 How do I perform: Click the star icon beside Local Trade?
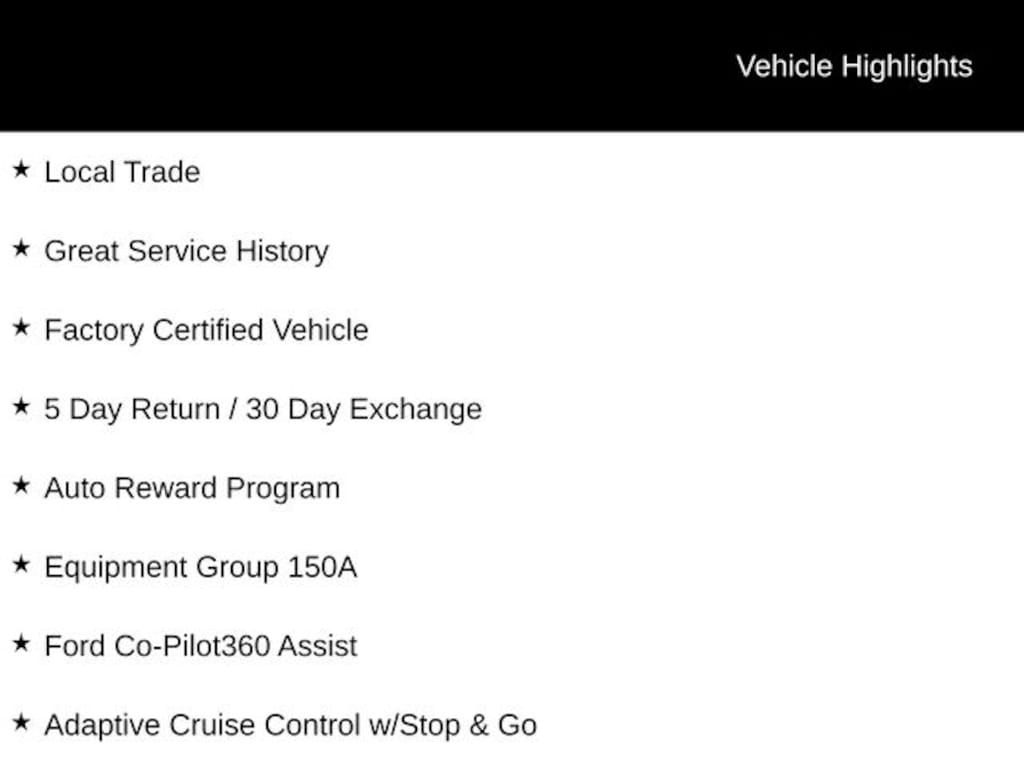click(x=21, y=170)
